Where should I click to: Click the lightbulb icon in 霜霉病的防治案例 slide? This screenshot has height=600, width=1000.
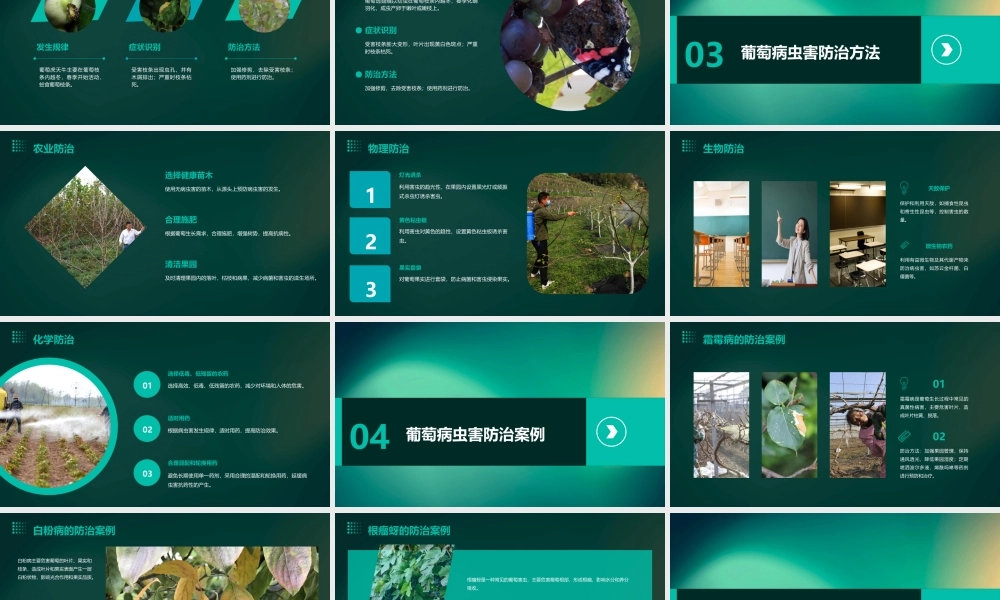pos(904,383)
